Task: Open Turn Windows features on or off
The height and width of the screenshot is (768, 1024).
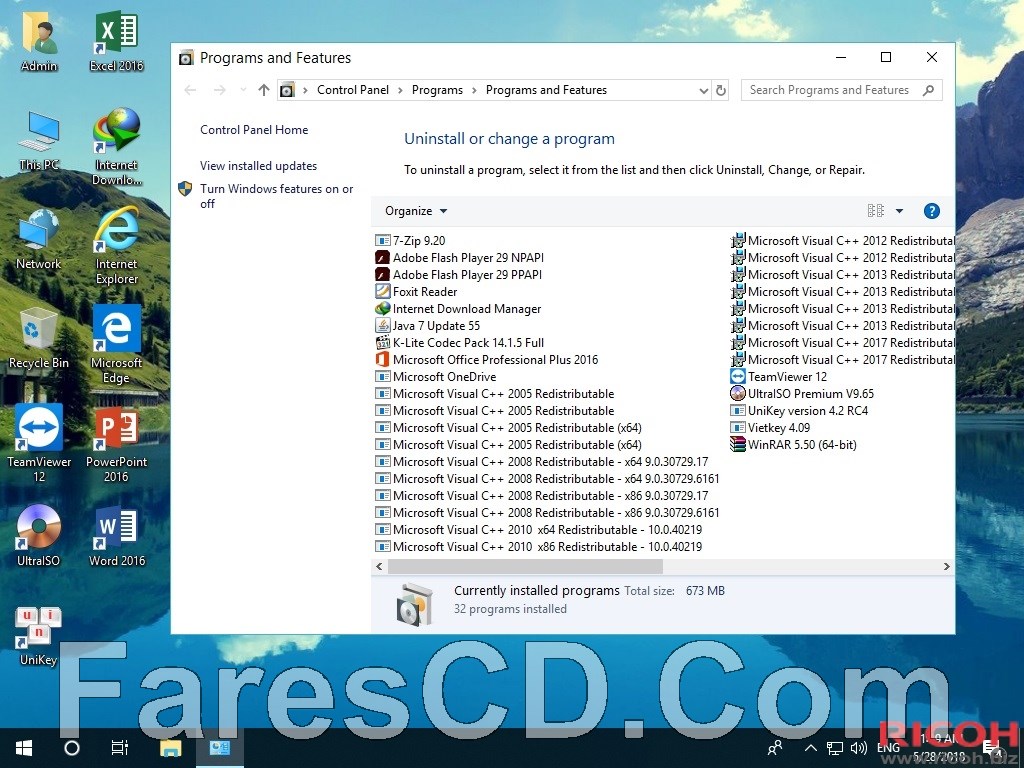Action: click(x=277, y=196)
